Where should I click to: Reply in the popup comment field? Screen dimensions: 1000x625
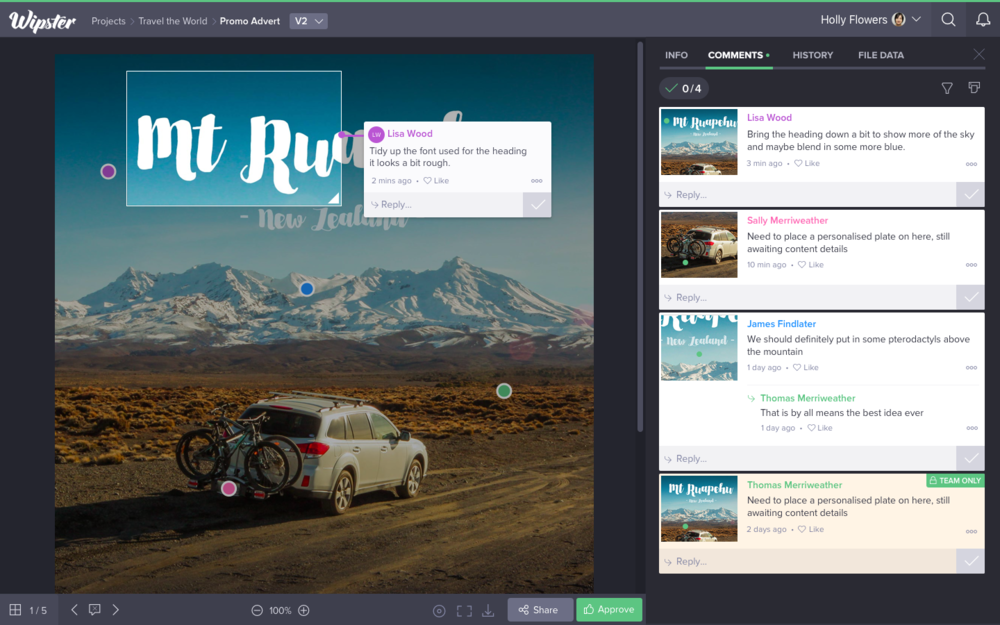click(x=444, y=205)
